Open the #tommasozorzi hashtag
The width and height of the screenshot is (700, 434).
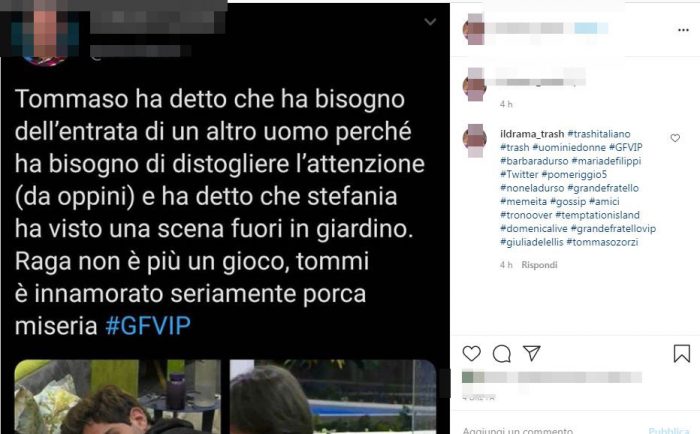[x=602, y=242]
